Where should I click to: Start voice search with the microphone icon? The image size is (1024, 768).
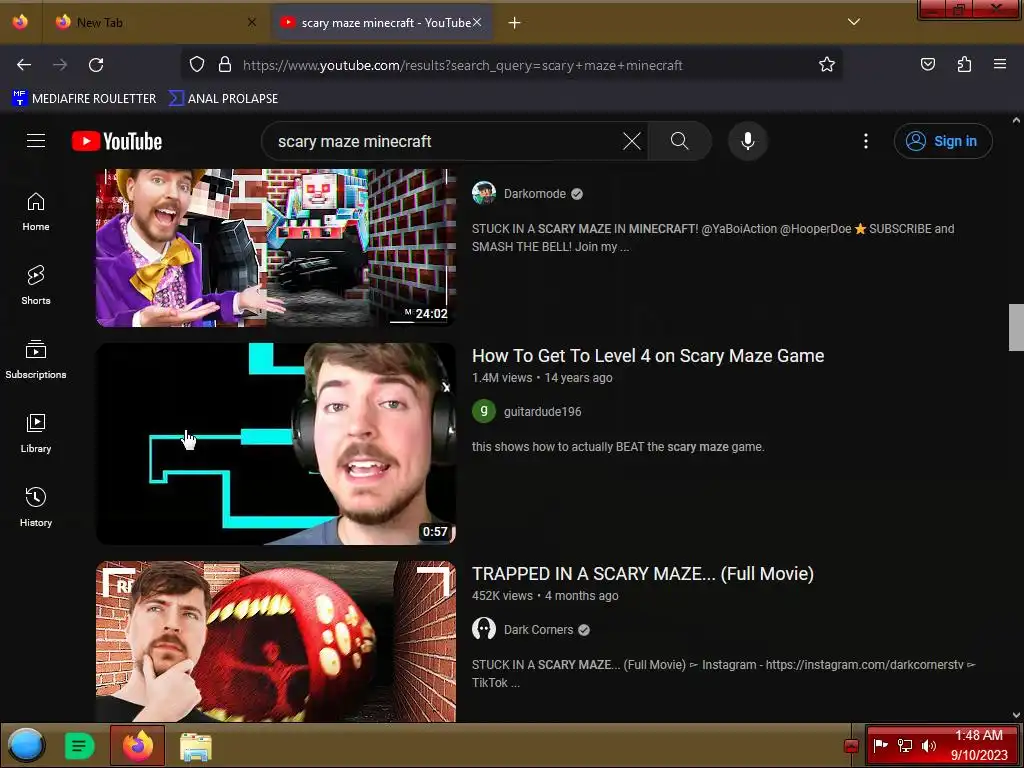point(748,141)
